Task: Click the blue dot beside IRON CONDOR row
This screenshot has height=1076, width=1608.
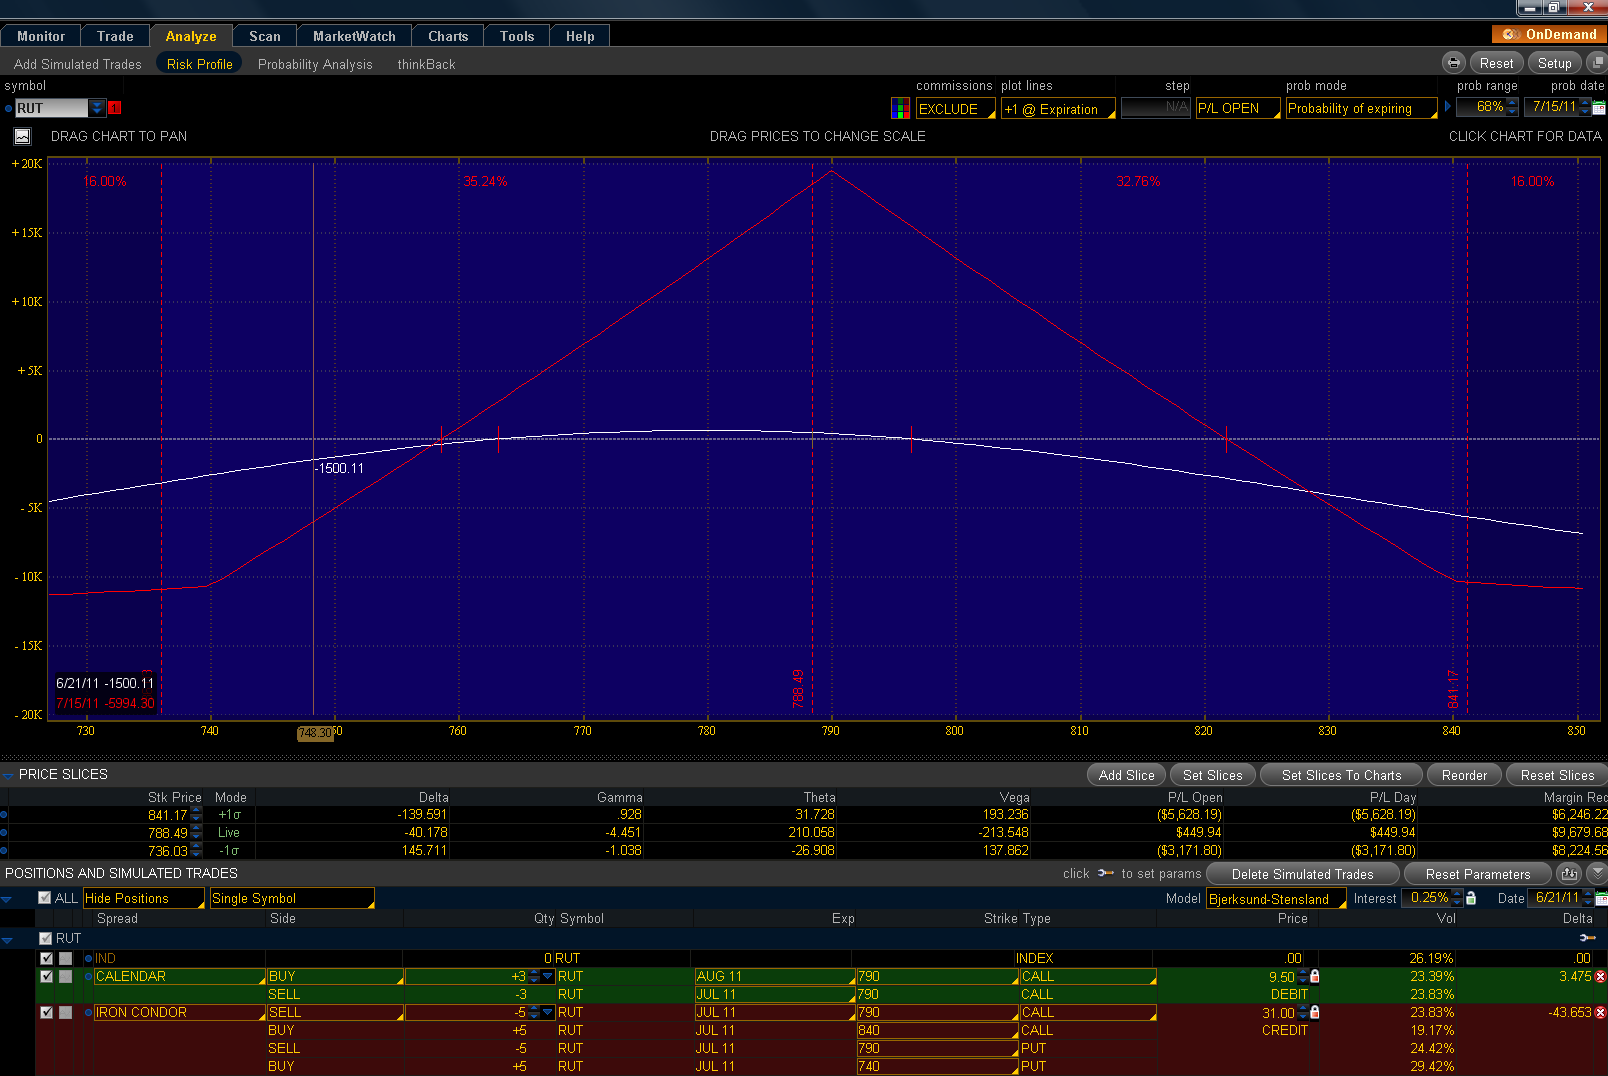Action: pos(88,1012)
